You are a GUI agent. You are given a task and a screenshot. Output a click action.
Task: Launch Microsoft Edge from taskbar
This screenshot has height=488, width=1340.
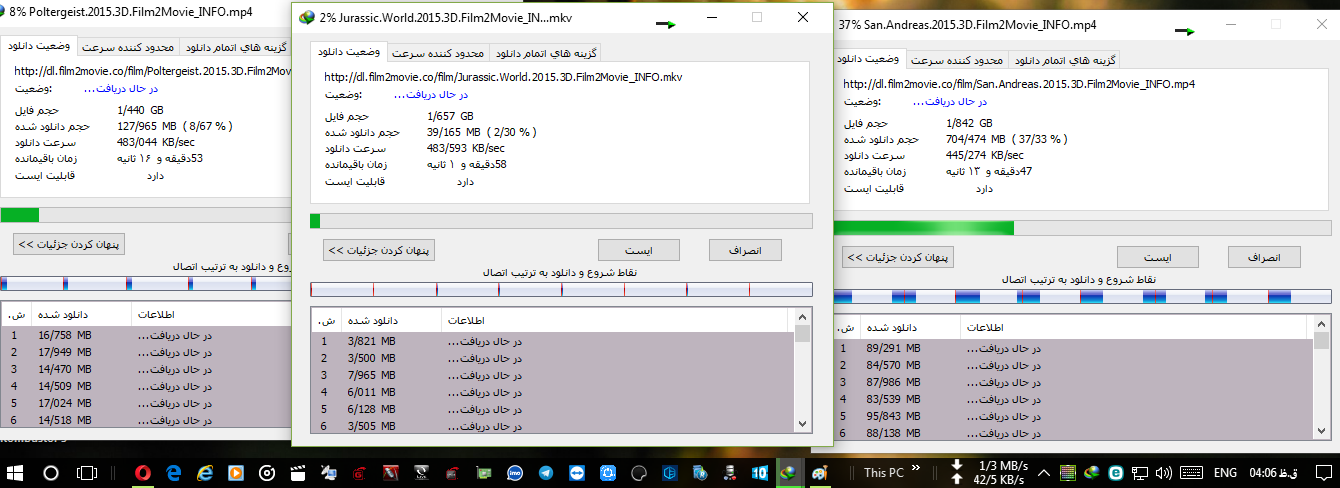tap(175, 473)
